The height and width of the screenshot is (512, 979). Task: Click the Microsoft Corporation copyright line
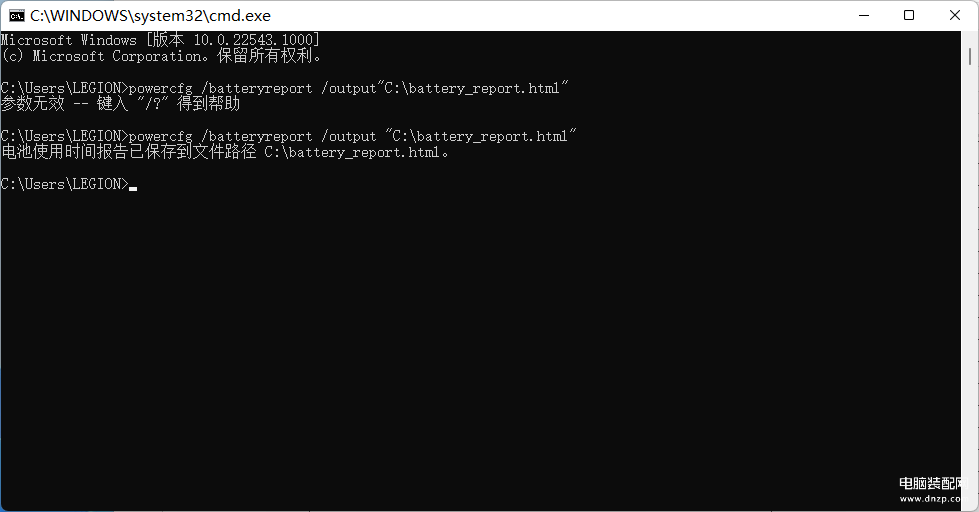162,56
